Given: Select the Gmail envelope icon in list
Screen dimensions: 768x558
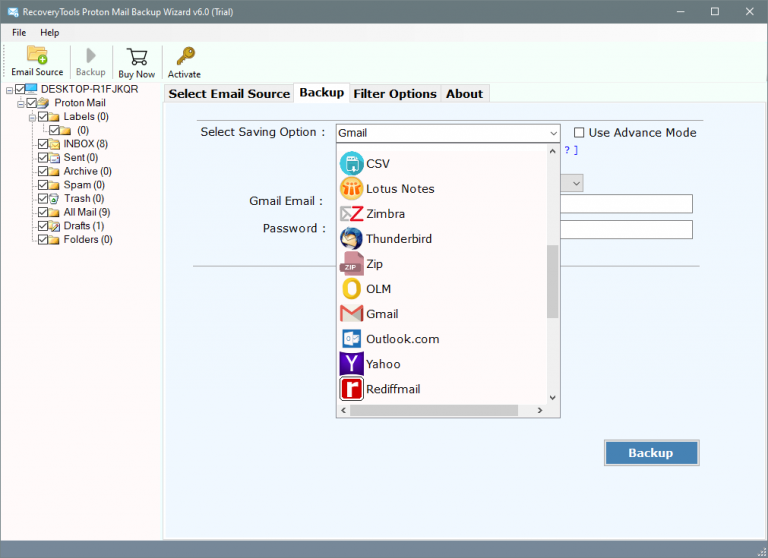Looking at the screenshot, I should point(351,314).
